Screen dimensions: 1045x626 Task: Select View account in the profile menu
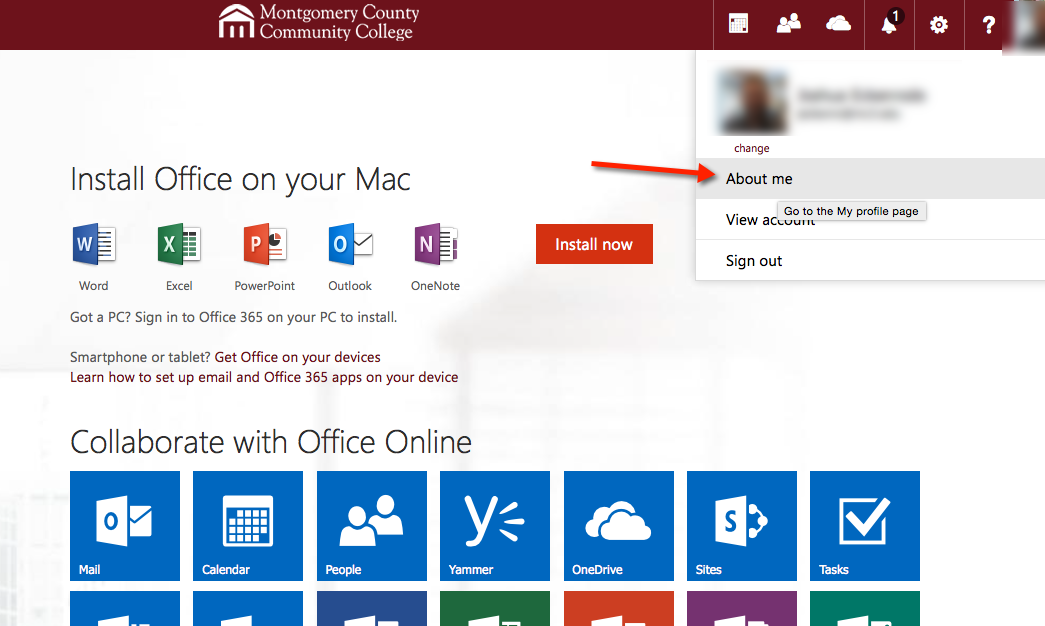(870, 219)
